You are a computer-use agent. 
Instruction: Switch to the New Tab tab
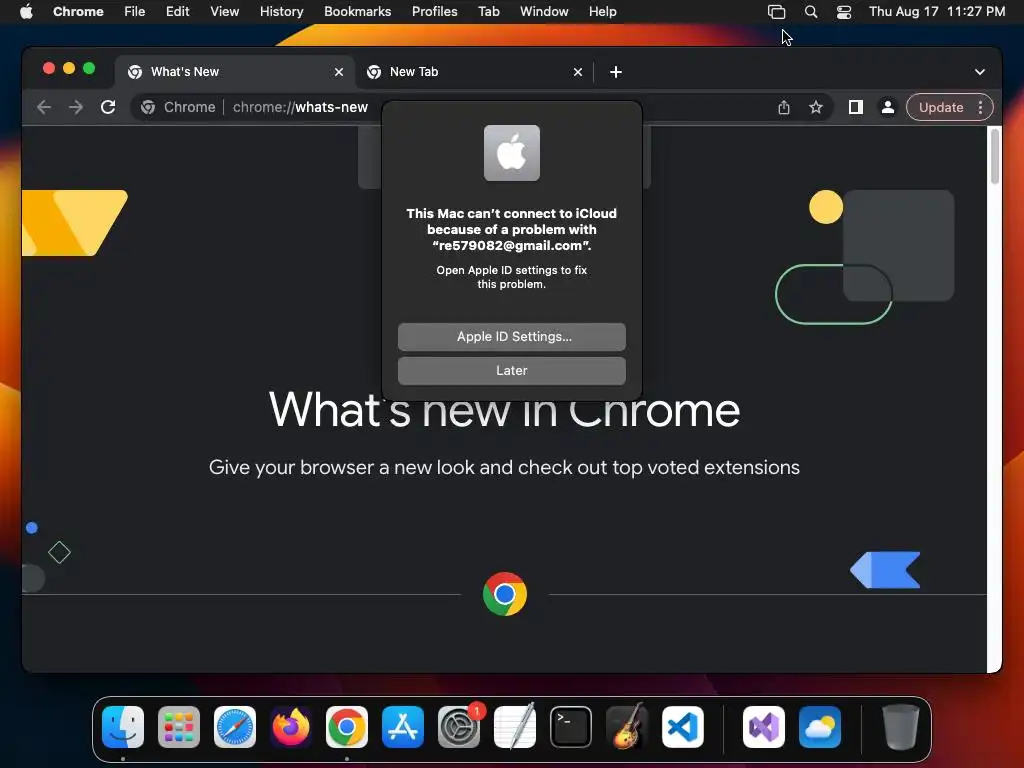[474, 72]
